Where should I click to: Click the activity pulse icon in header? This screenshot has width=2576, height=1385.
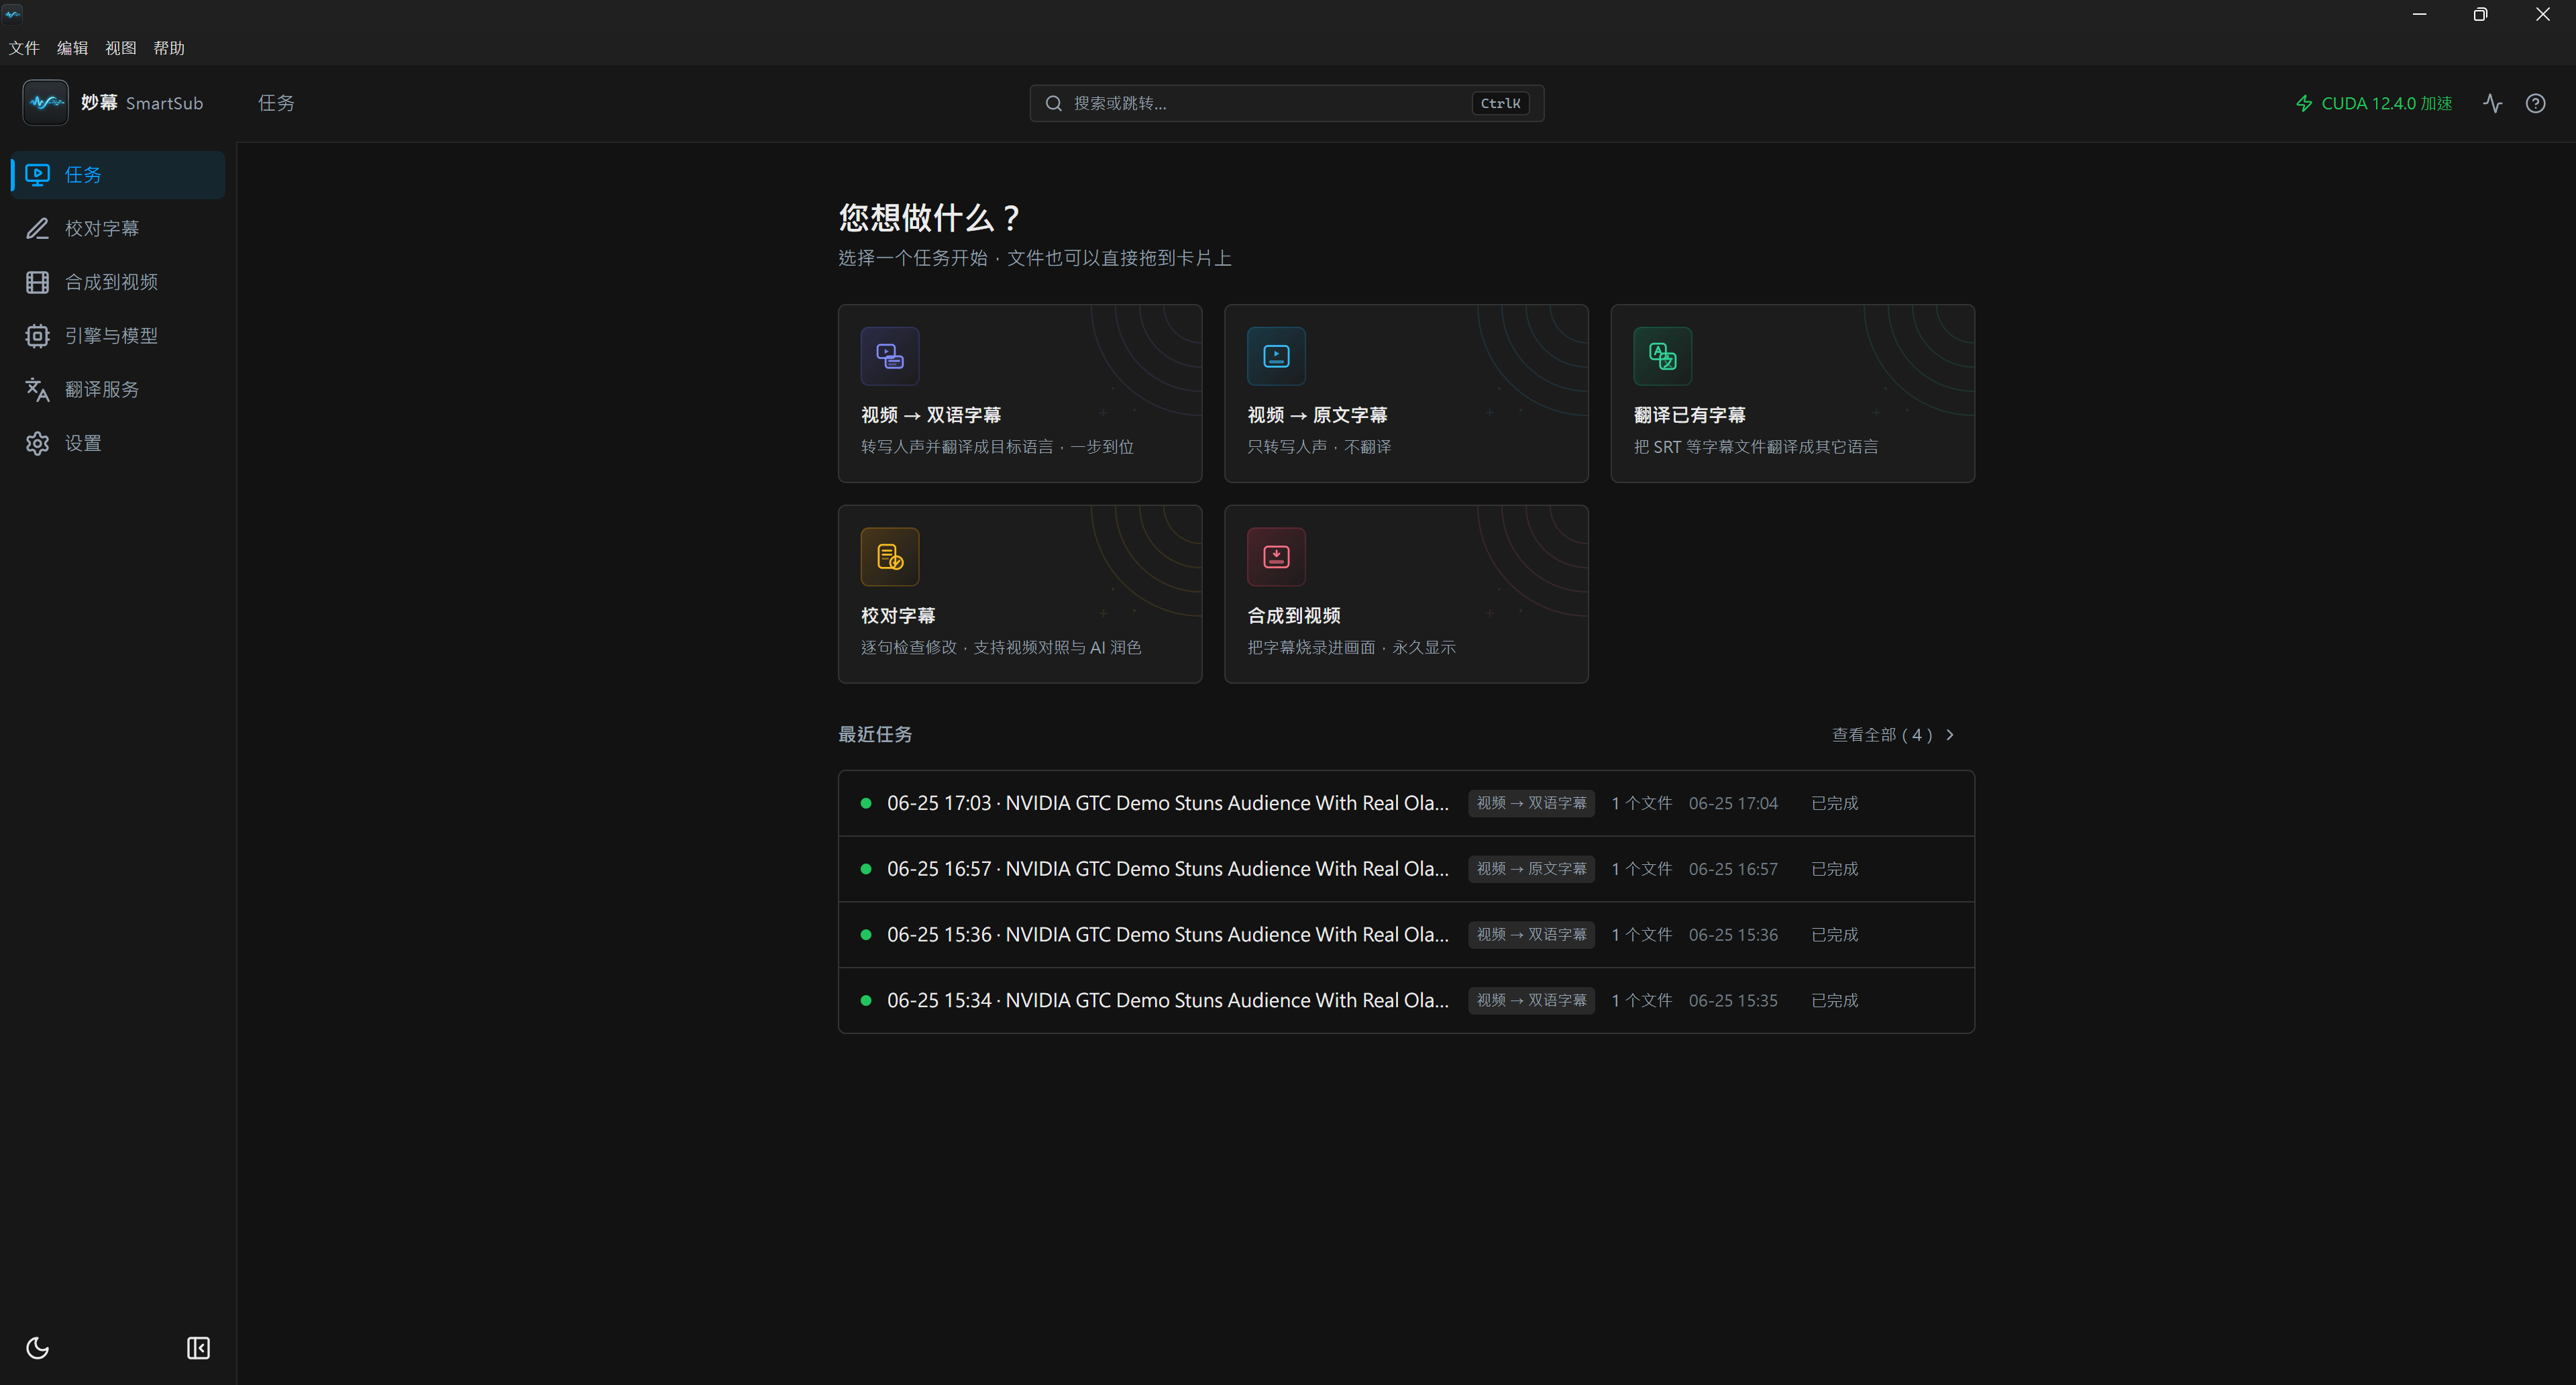click(x=2492, y=103)
